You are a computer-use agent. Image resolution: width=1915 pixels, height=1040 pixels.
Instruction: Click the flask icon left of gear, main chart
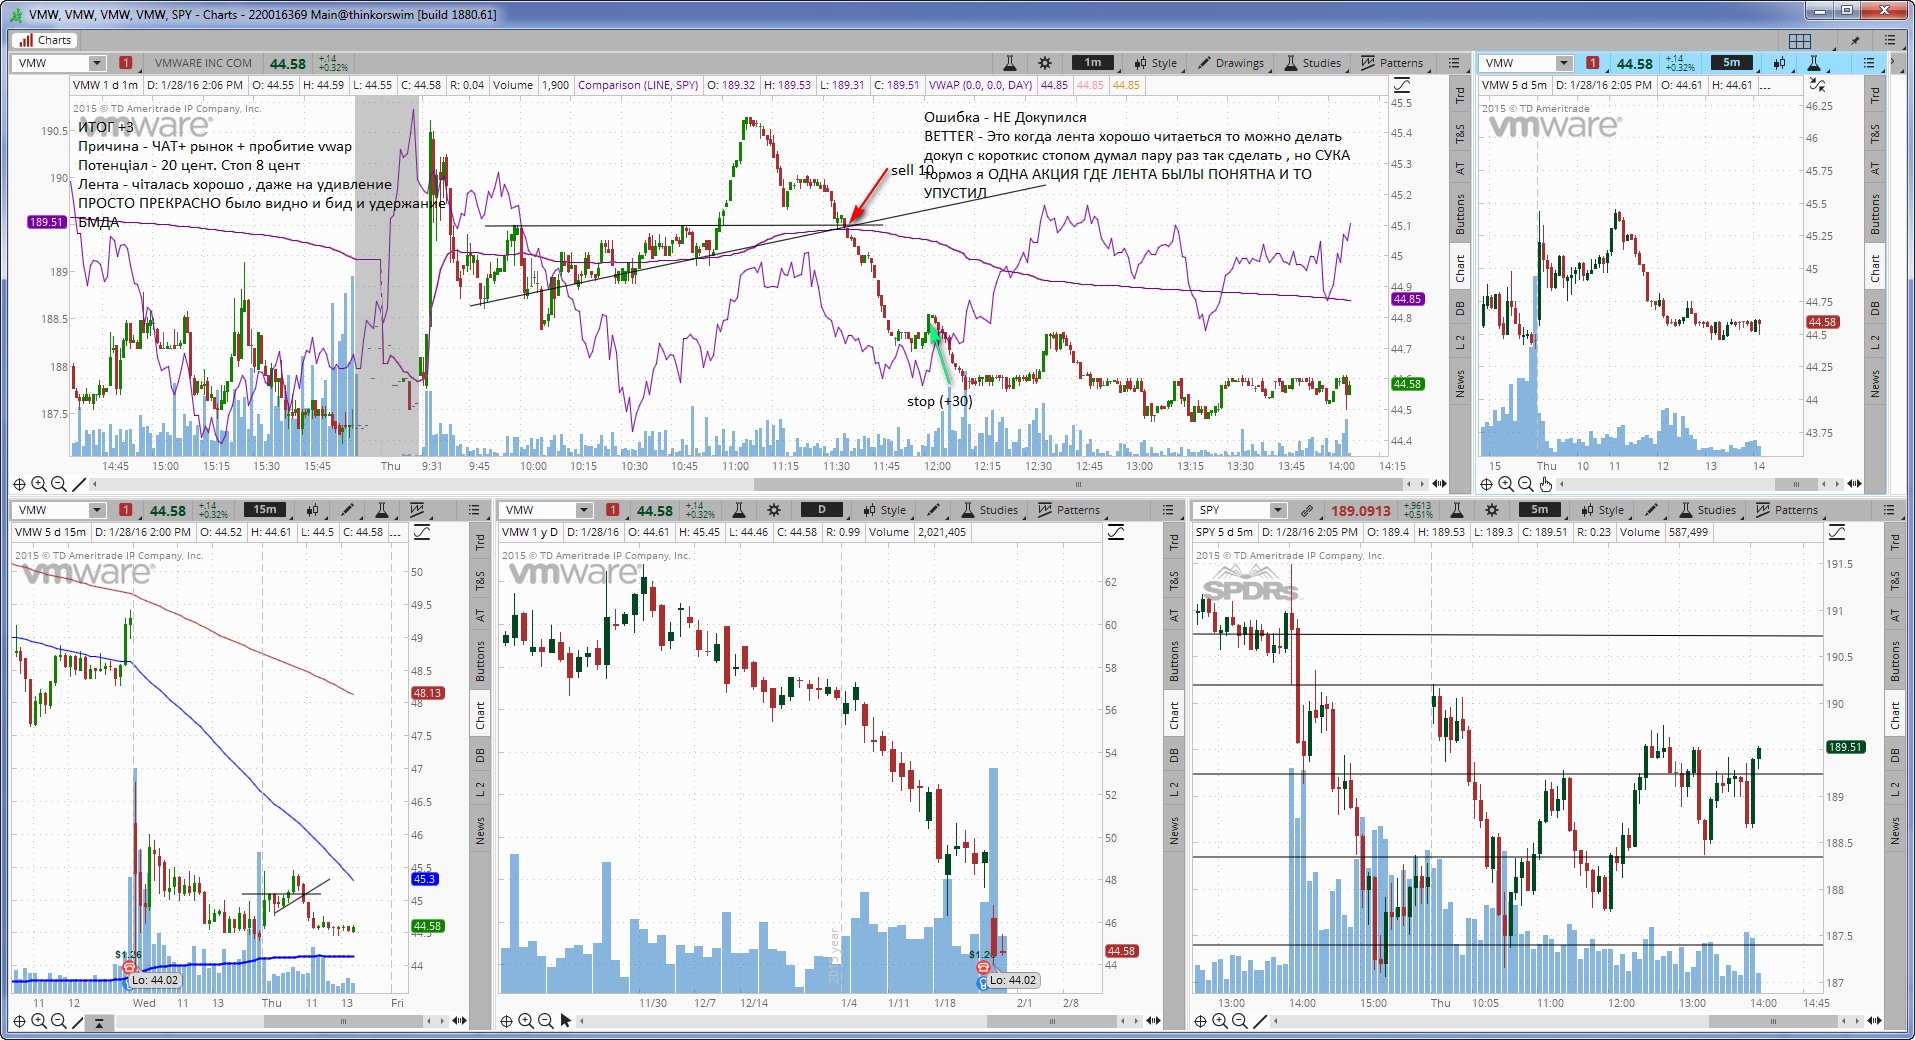tap(1009, 63)
